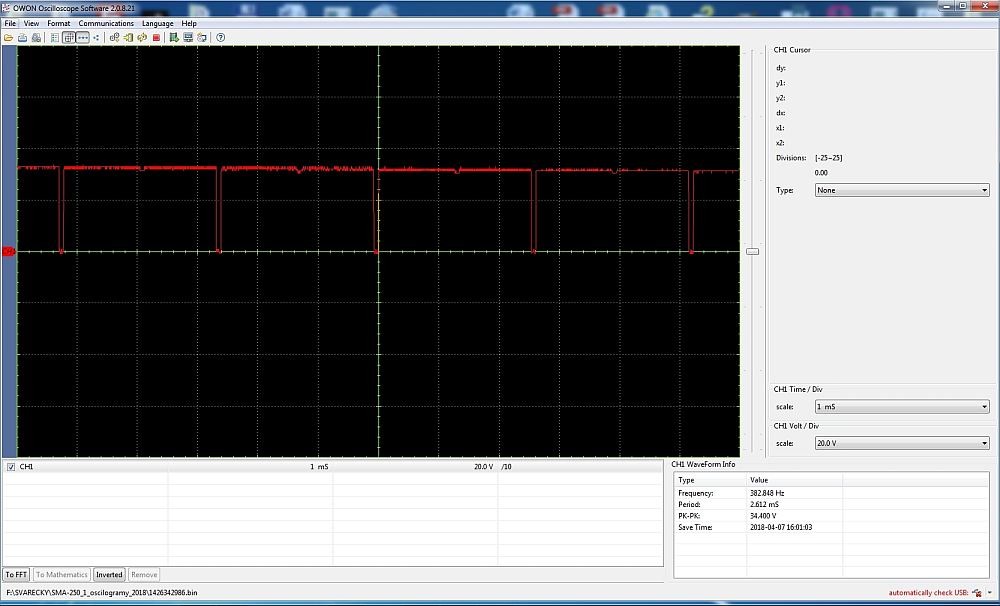
Task: Click the '20.0 V' value in CH1 row
Action: click(x=483, y=467)
